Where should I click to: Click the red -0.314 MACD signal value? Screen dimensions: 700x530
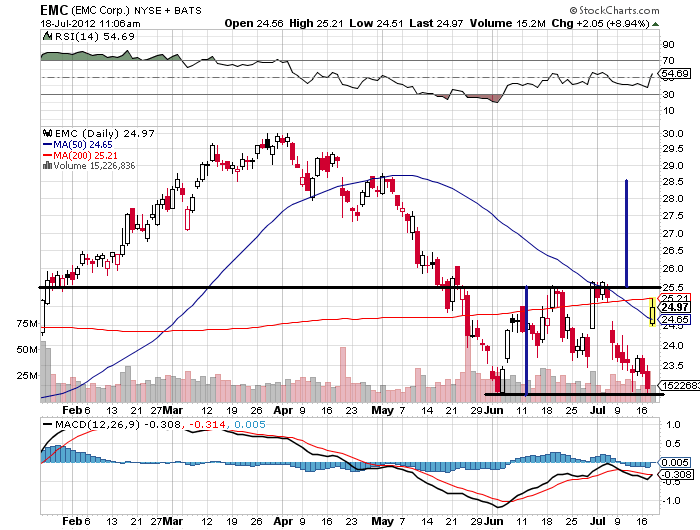[x=207, y=424]
